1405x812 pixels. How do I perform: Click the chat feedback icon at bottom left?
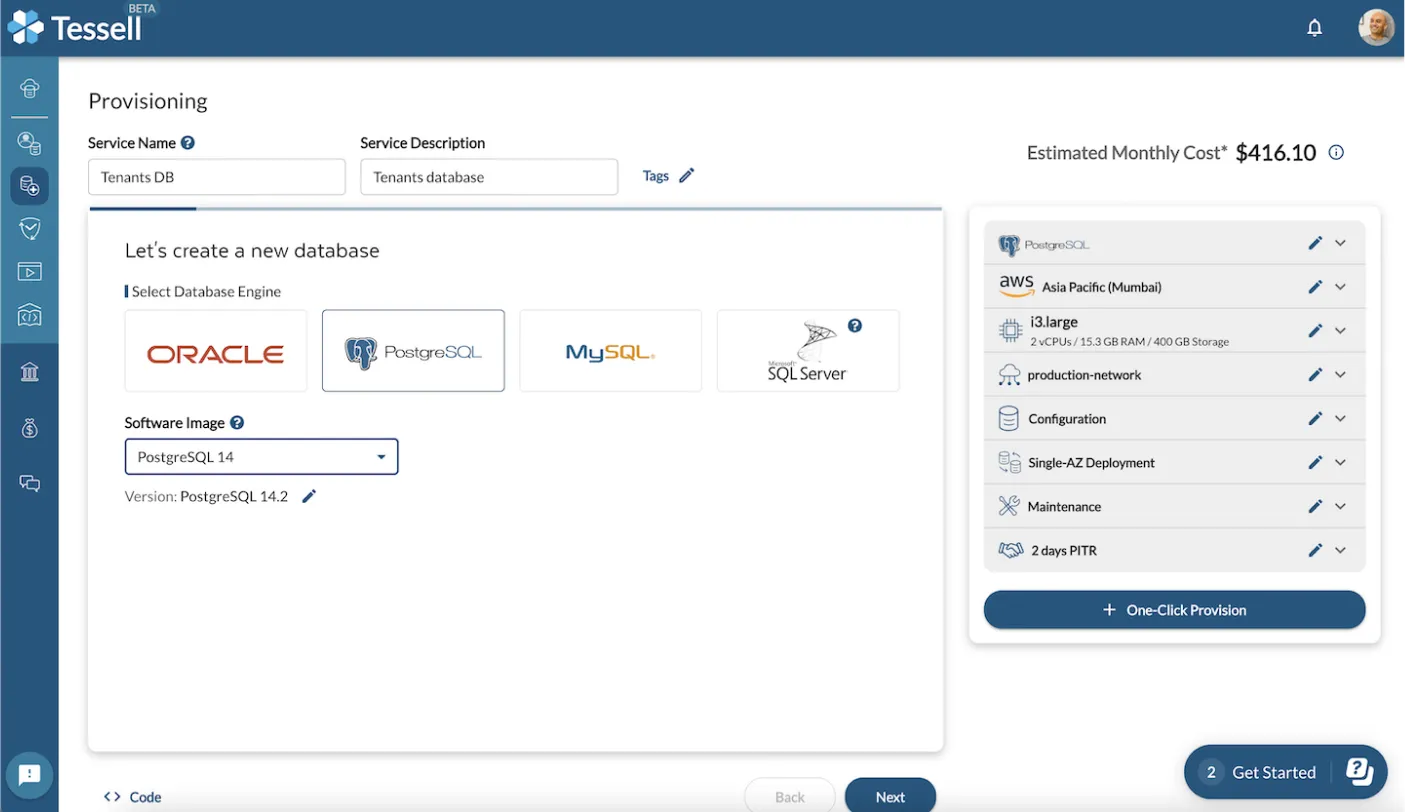(x=29, y=775)
